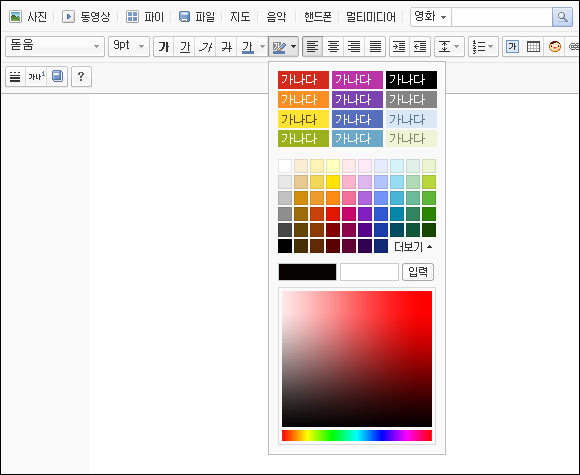Apply red background 가나다 preset
This screenshot has width=580, height=475.
click(303, 80)
